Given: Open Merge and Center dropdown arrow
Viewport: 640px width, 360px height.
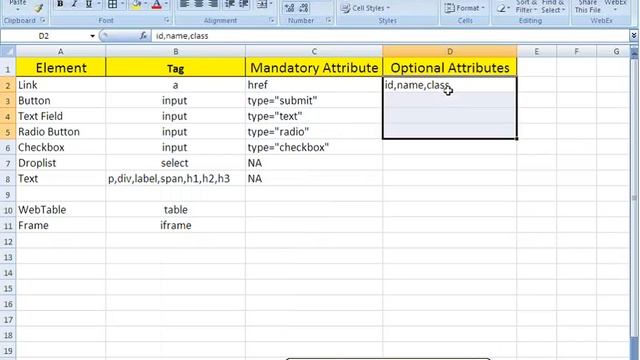Looking at the screenshot, I should (x=271, y=4).
